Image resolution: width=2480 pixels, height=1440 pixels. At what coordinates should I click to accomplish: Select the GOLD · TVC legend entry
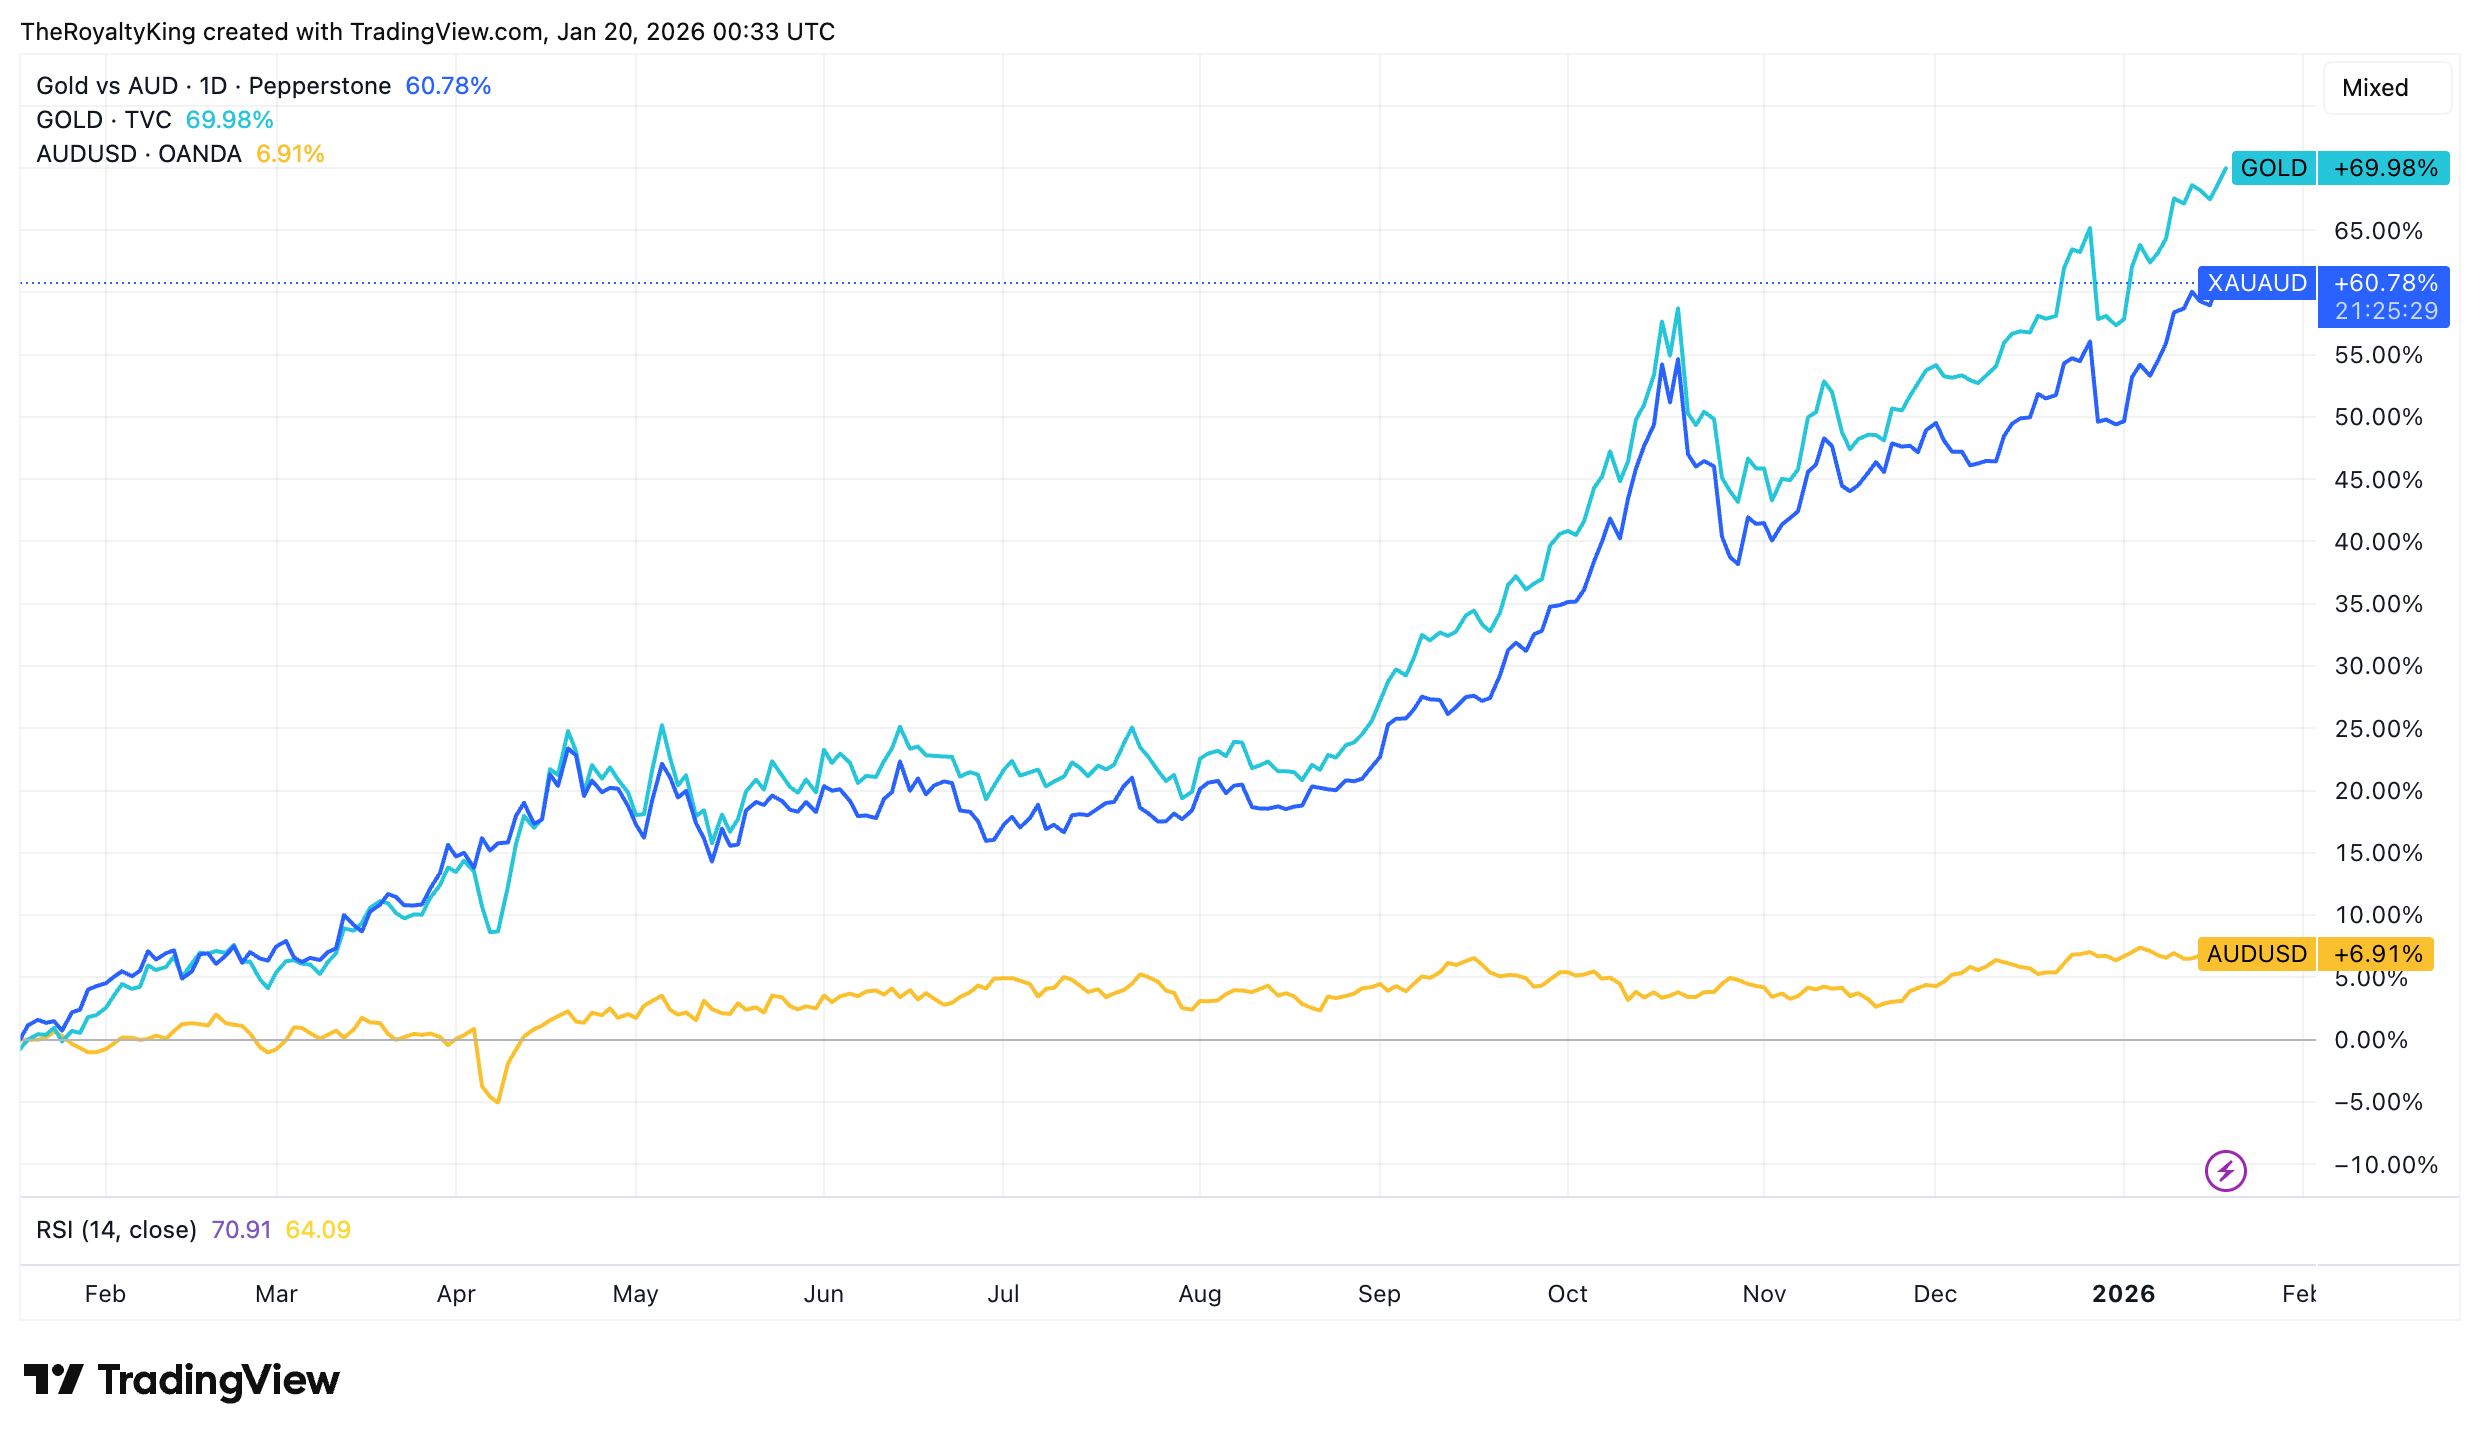point(104,120)
